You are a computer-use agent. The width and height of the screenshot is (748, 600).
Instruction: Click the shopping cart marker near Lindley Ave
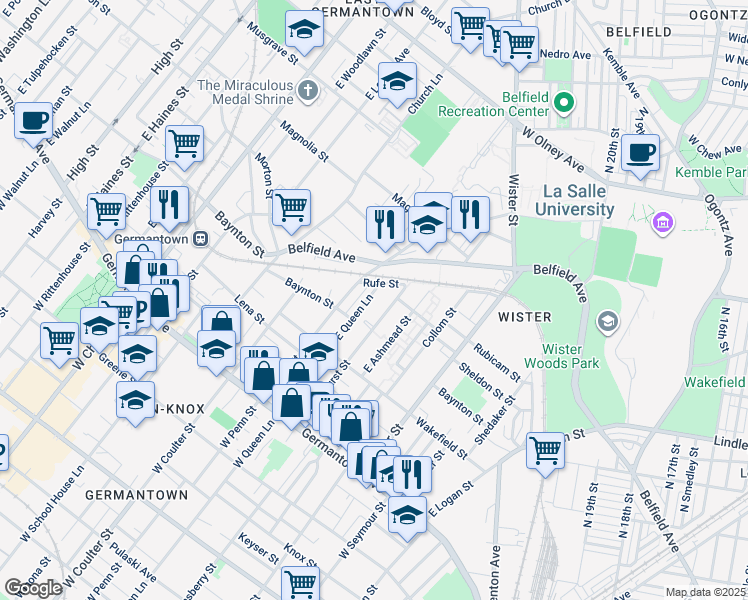click(x=546, y=453)
